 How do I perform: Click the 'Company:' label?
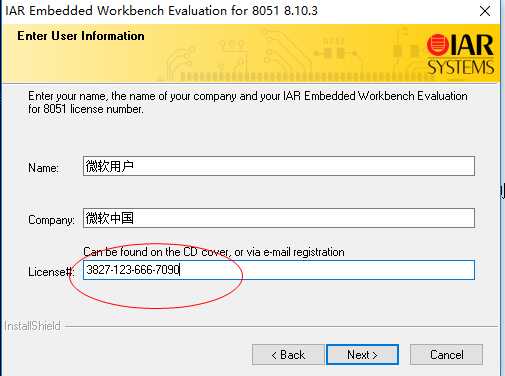coord(51,220)
